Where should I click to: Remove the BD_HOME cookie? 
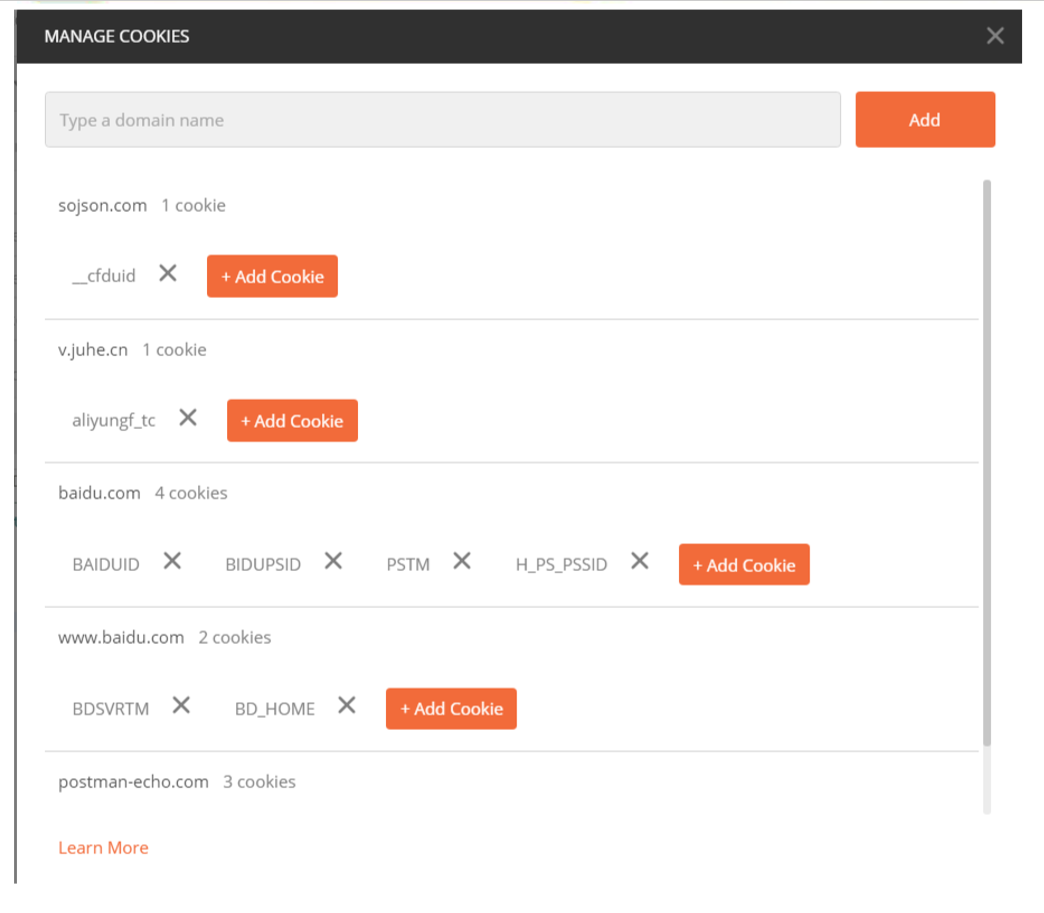pos(347,706)
